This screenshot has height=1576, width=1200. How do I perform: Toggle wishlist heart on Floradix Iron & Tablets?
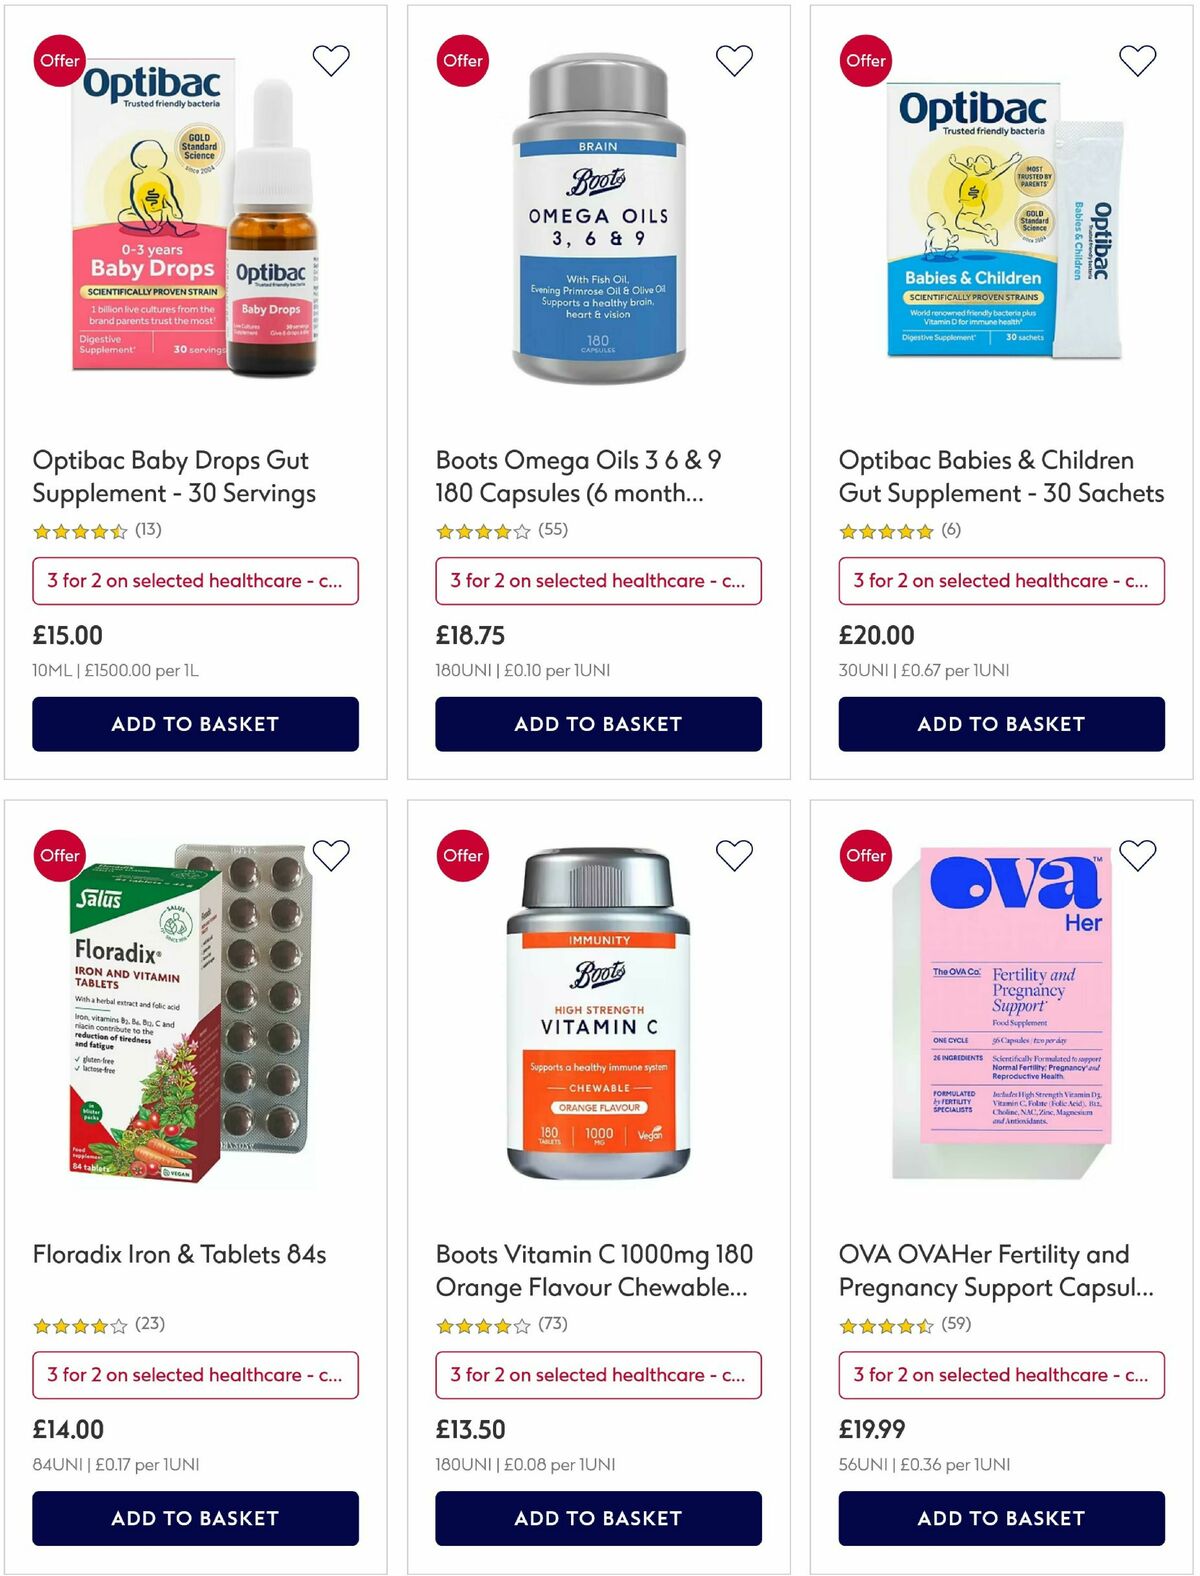(x=330, y=855)
